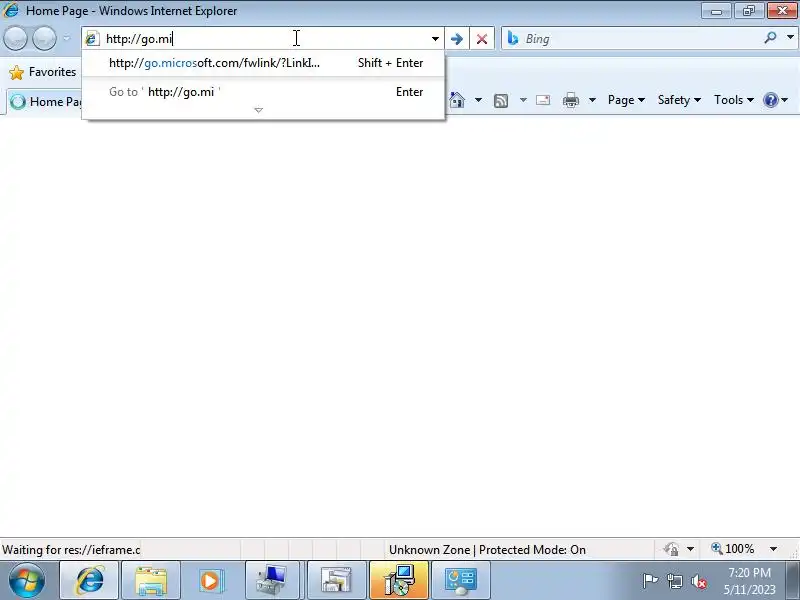Click the Help question mark icon
This screenshot has width=800, height=600.
(770, 100)
